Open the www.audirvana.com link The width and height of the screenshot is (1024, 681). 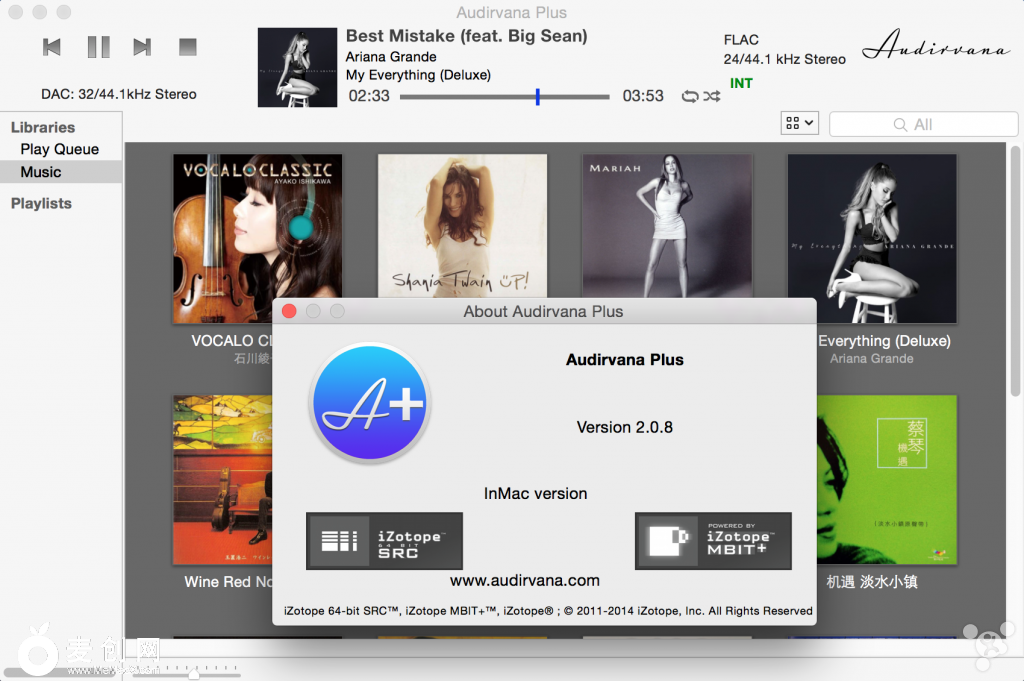525,580
